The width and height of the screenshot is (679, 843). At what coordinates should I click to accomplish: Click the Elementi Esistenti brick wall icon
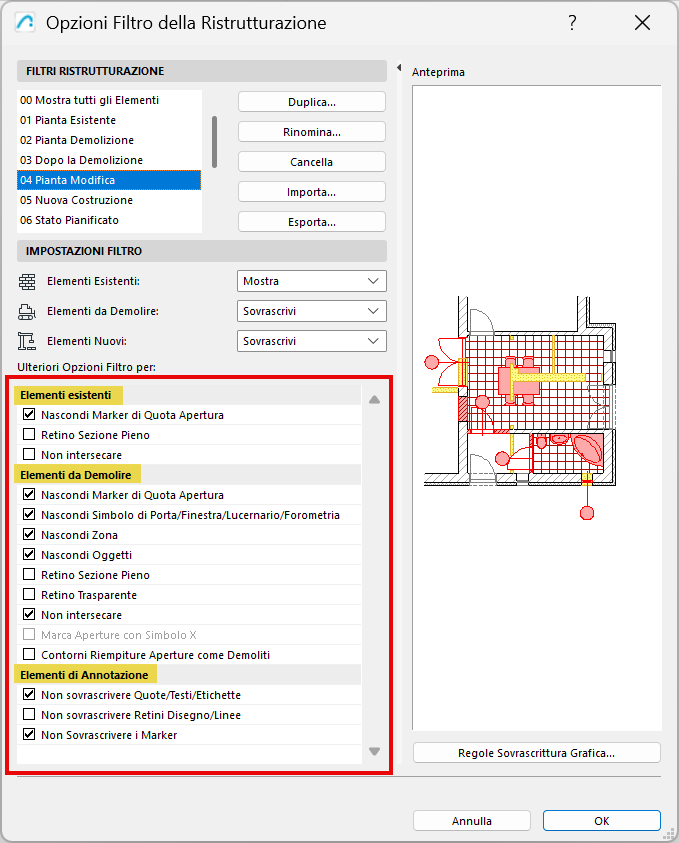(27, 281)
